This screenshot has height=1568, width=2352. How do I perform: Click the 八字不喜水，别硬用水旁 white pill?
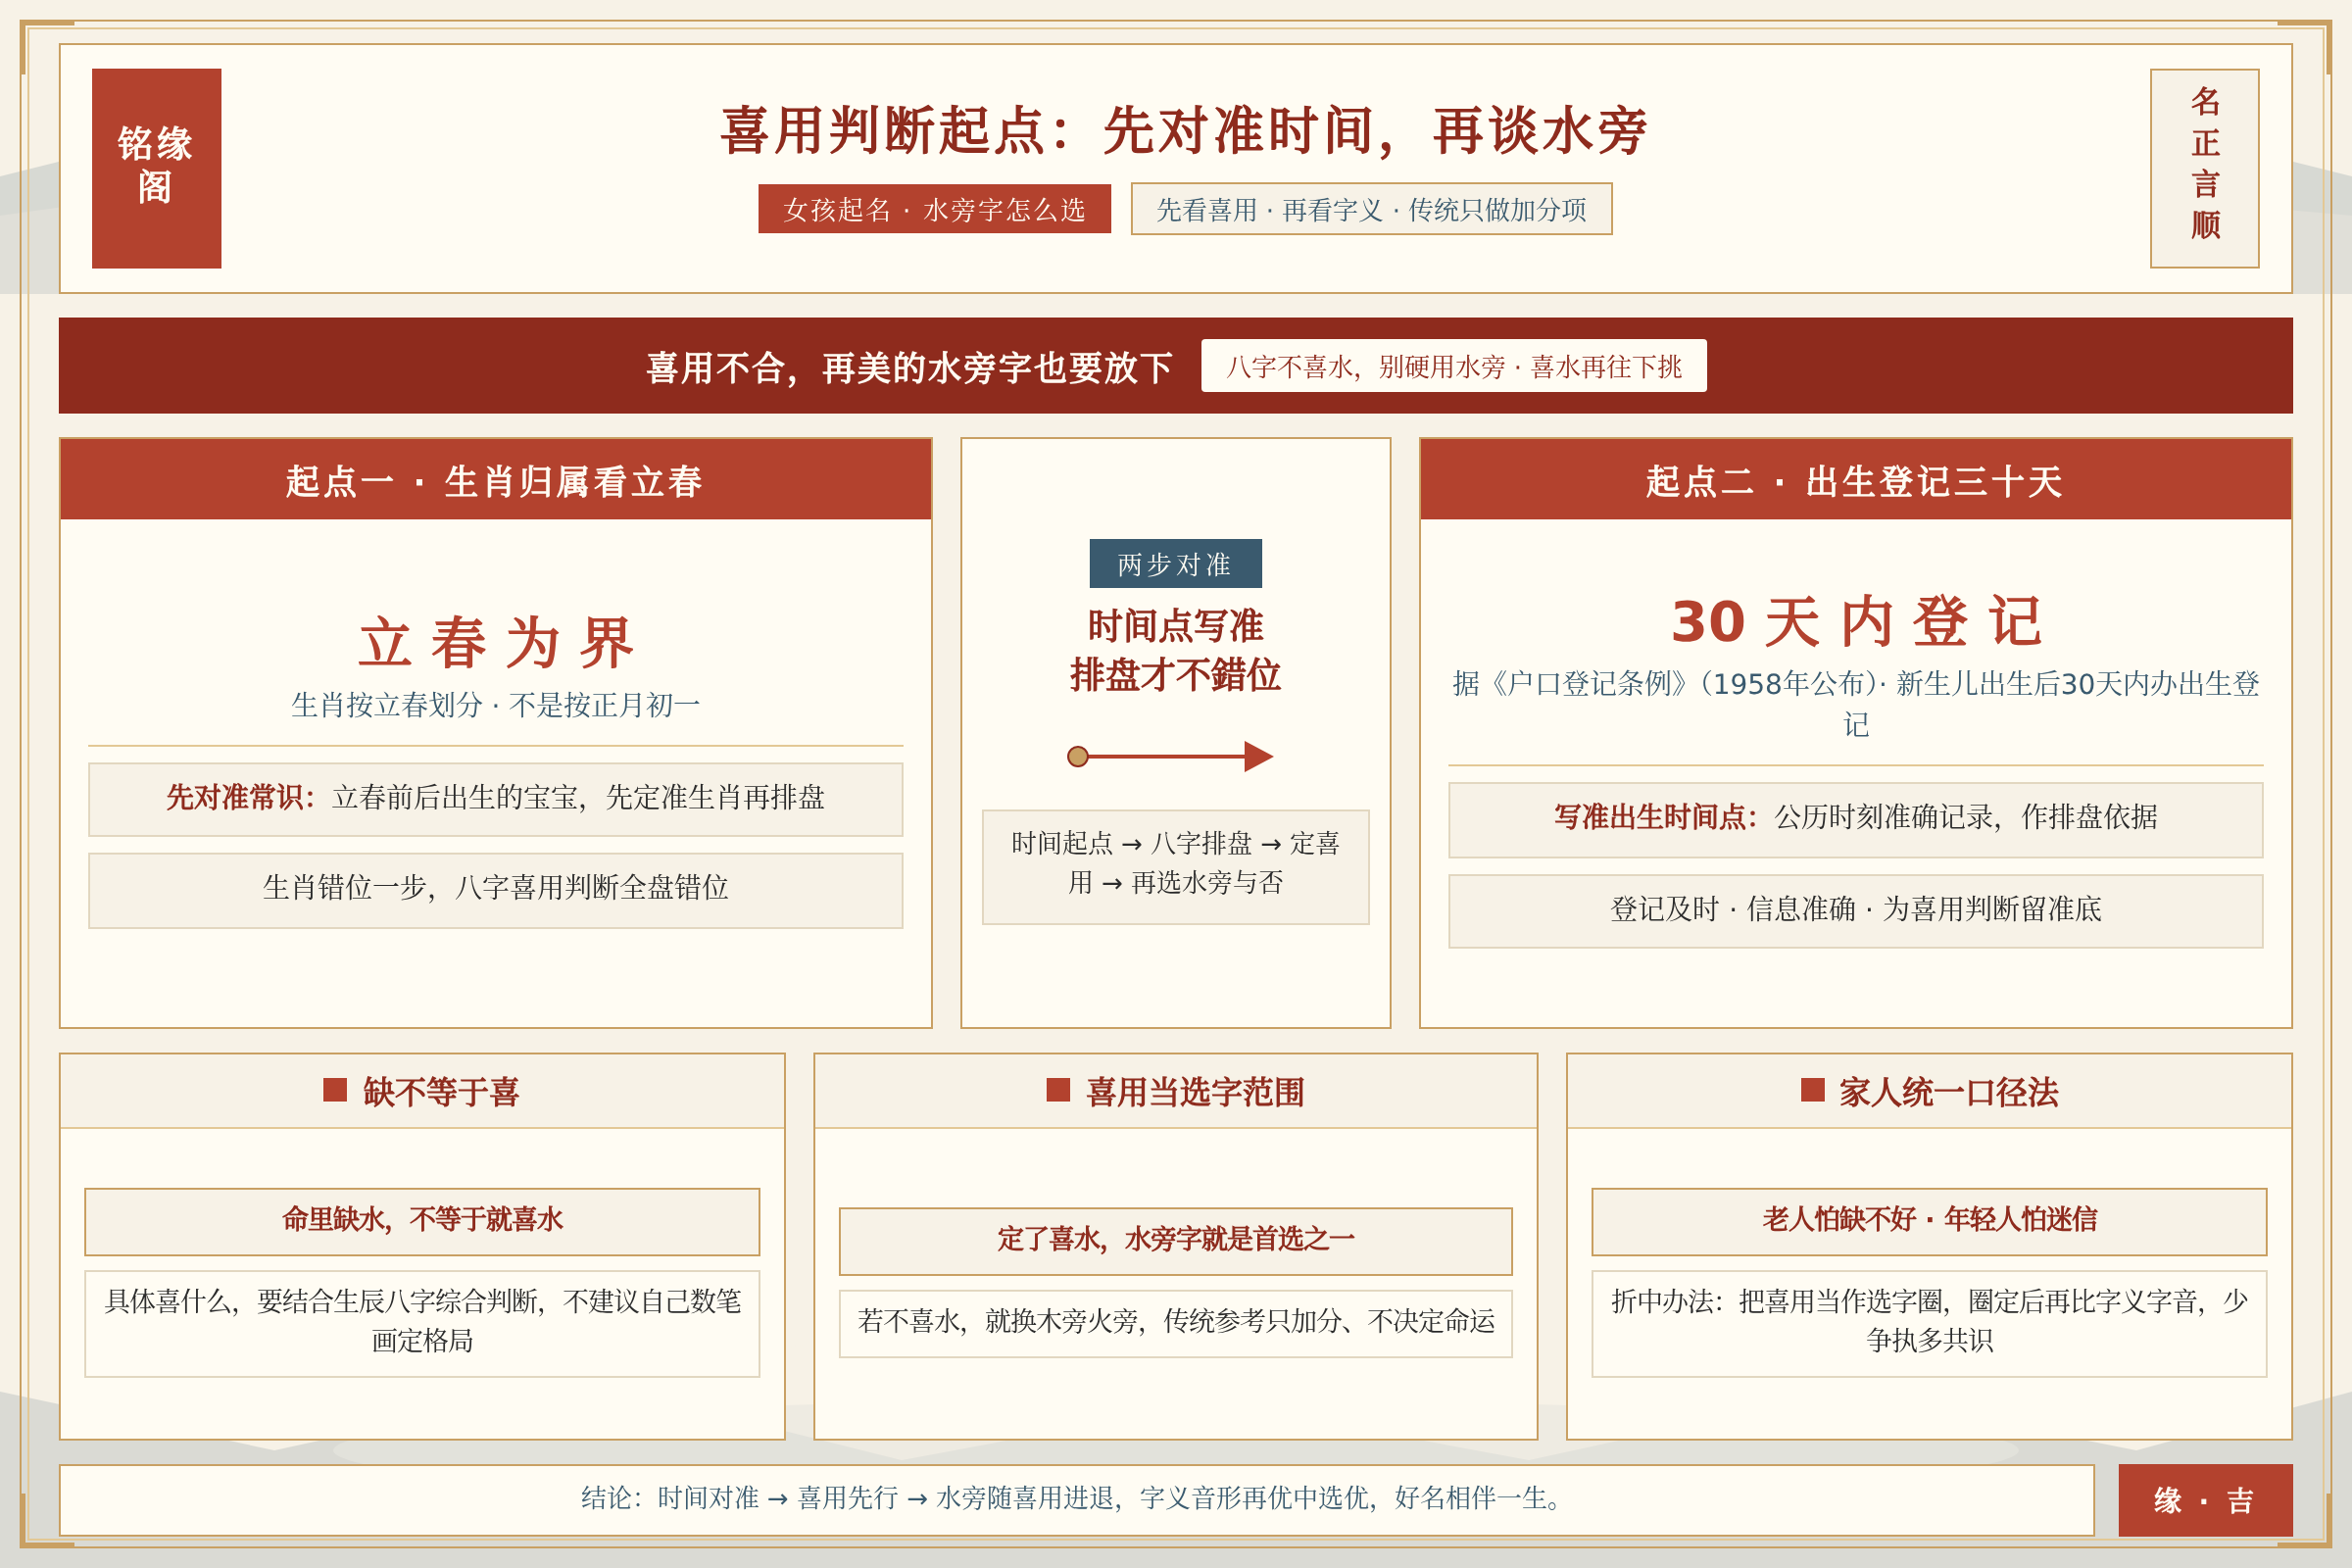[x=1453, y=366]
